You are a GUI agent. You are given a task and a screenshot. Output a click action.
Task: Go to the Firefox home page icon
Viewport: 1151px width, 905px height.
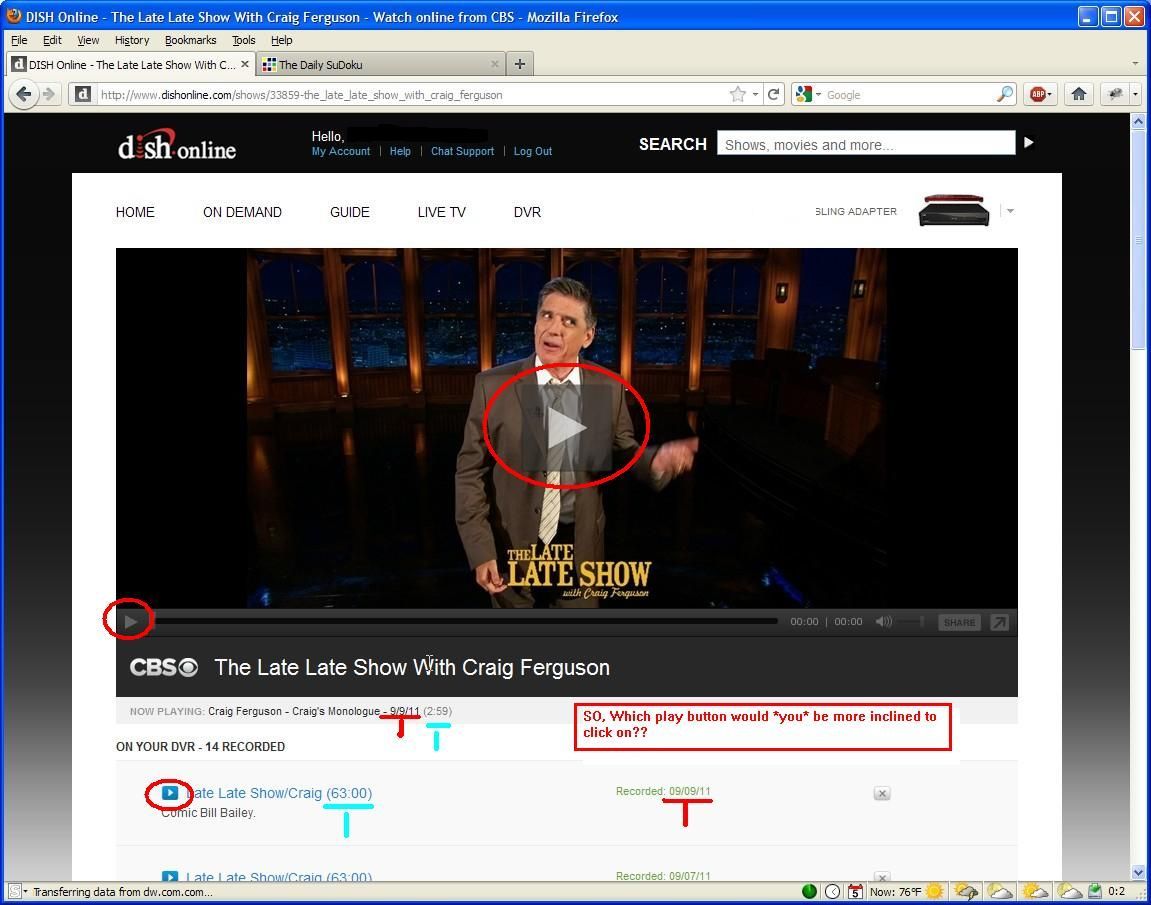(x=1078, y=94)
